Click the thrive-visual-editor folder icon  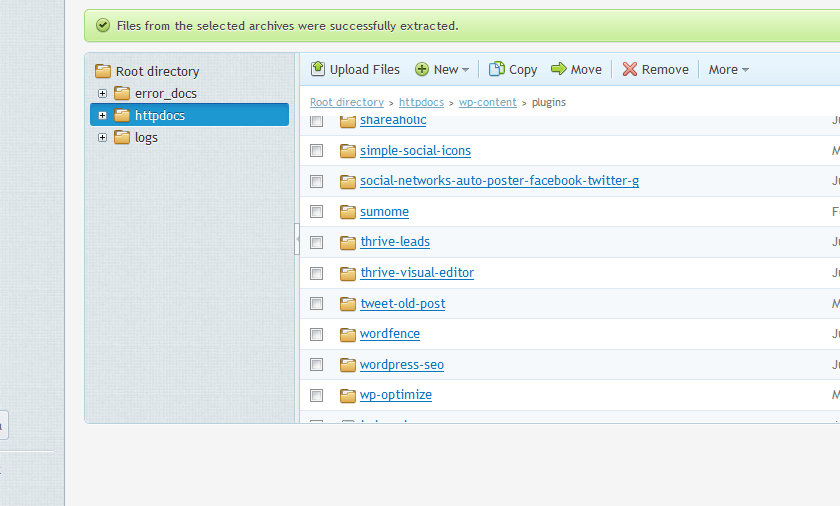pyautogui.click(x=348, y=274)
